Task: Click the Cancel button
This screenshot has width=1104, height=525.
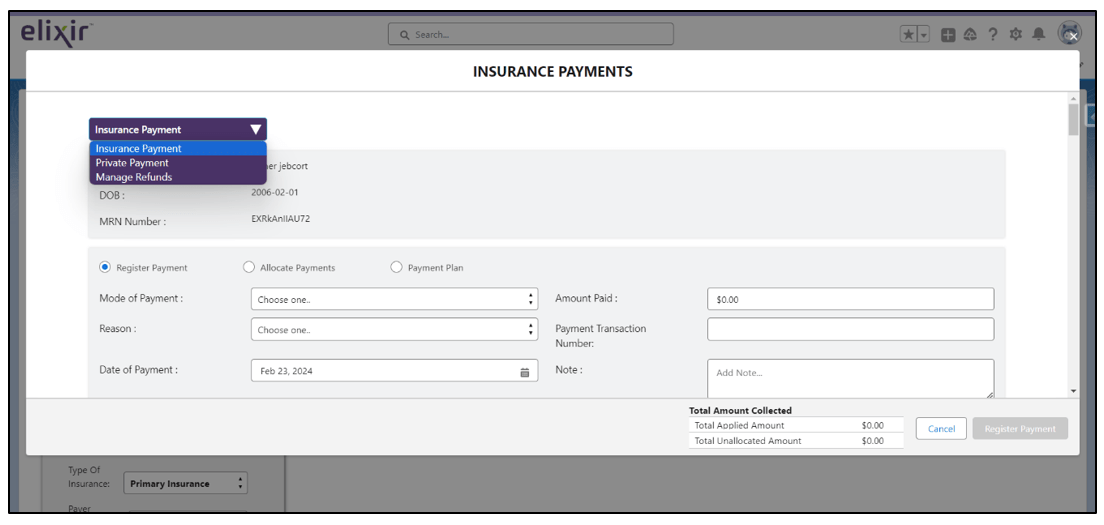Action: tap(941, 429)
